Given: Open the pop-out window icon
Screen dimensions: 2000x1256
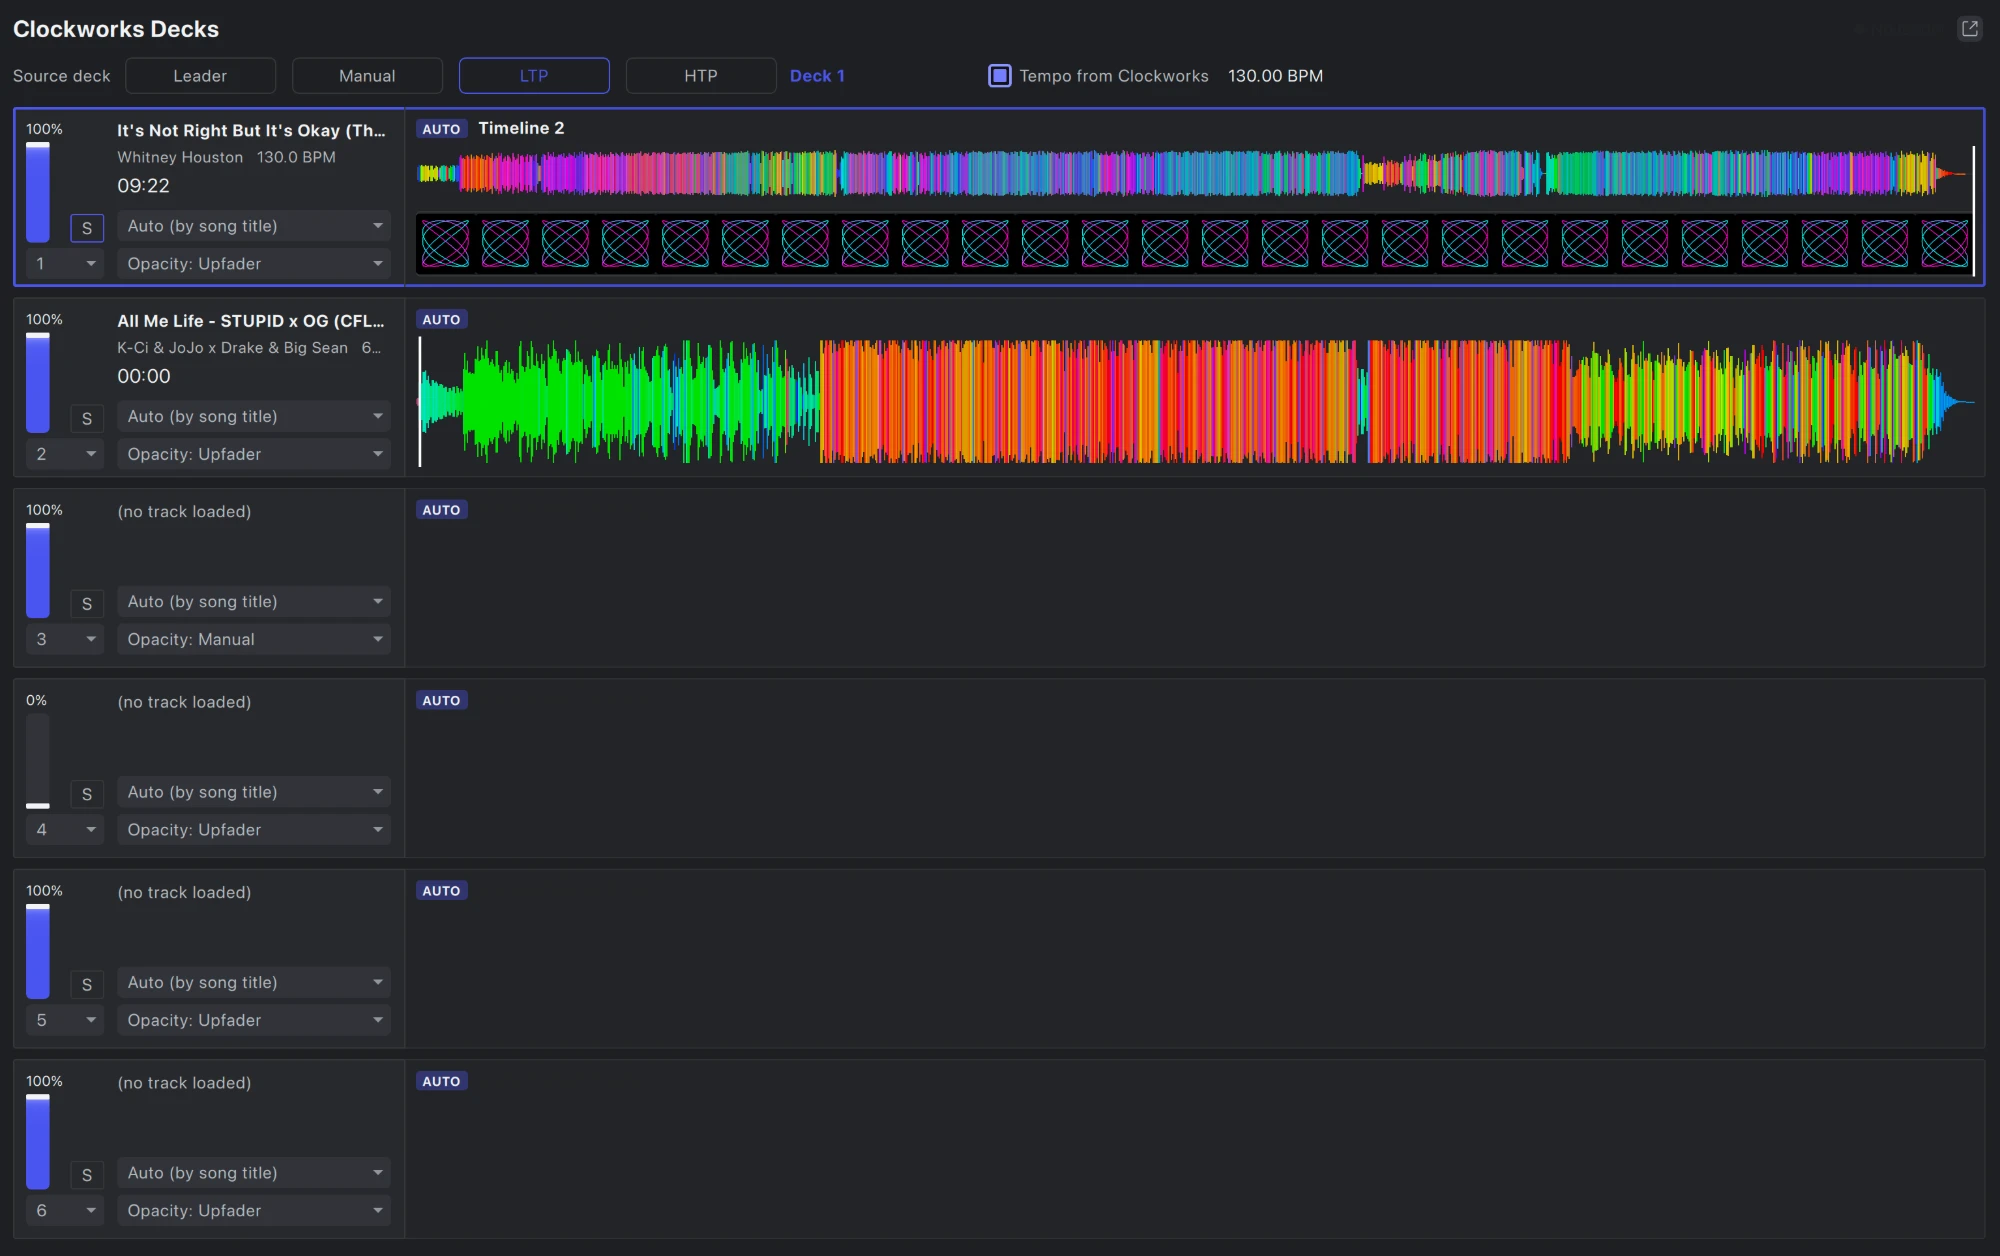Looking at the screenshot, I should coord(1969,29).
